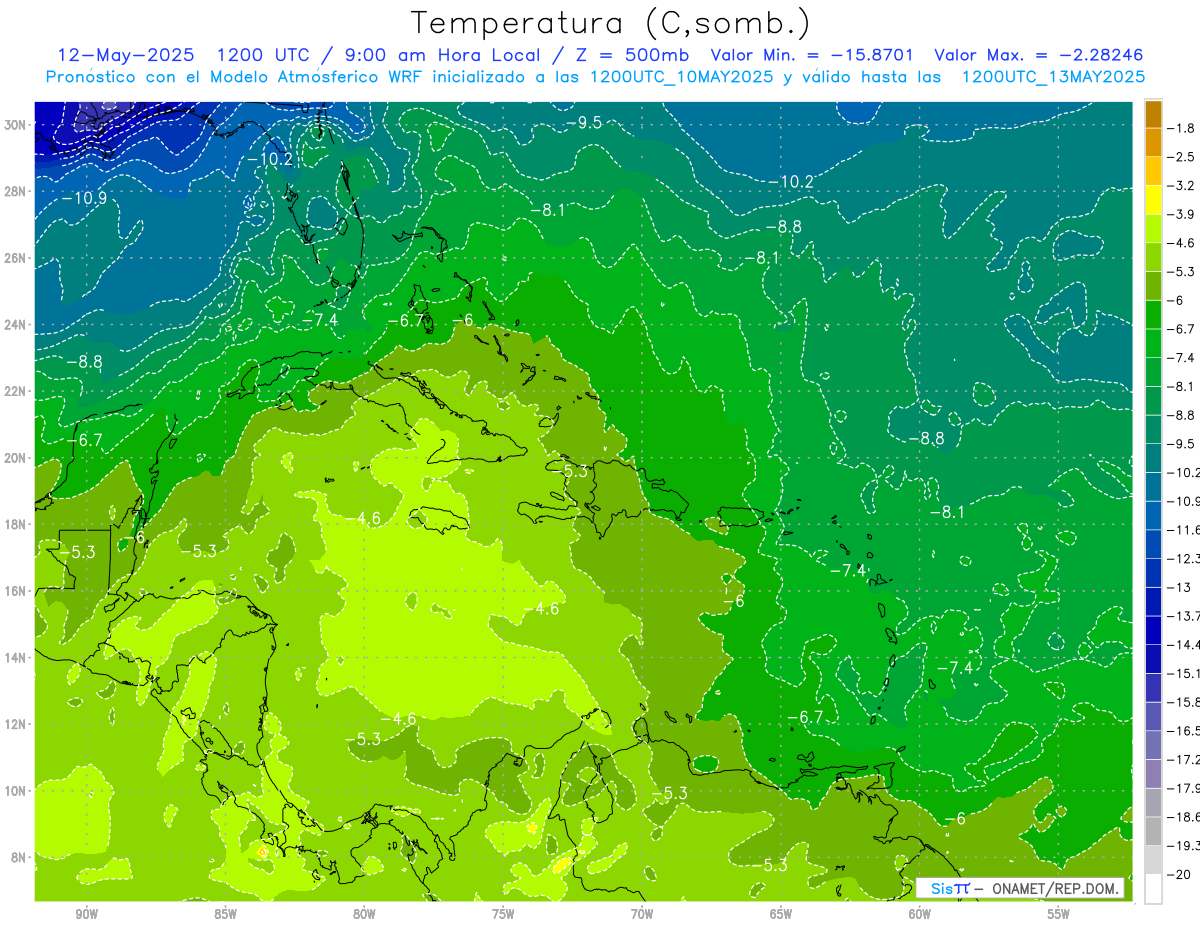Click the 60W longitude axis label
Viewport: 1200px width, 927px height.
point(920,914)
